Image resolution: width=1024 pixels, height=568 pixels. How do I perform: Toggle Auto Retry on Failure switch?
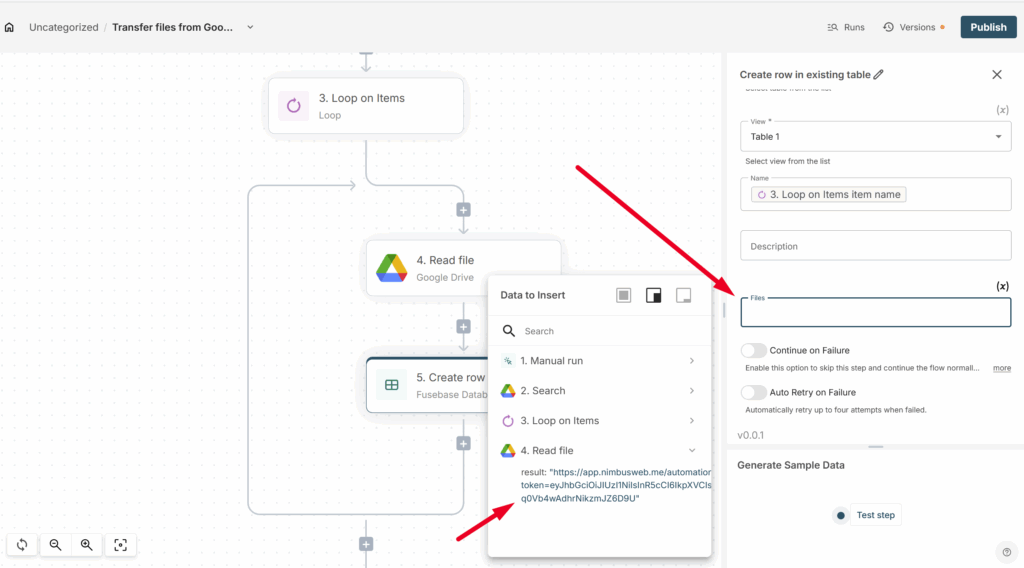(754, 393)
